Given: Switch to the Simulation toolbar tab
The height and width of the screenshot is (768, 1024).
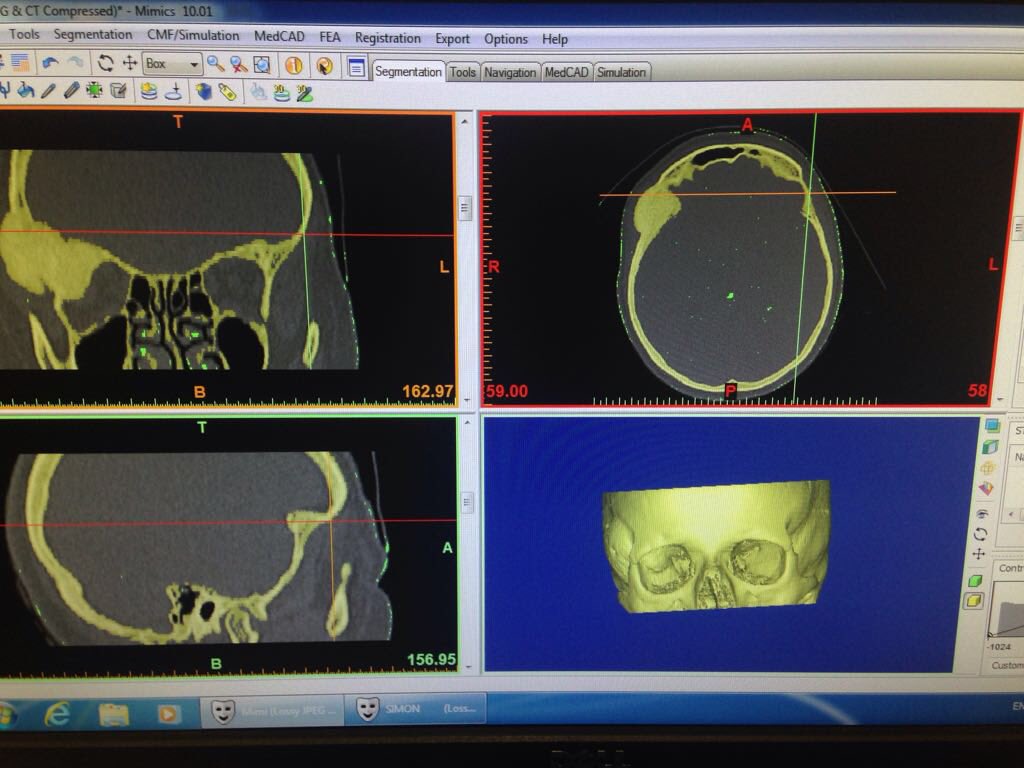Looking at the screenshot, I should pos(621,72).
